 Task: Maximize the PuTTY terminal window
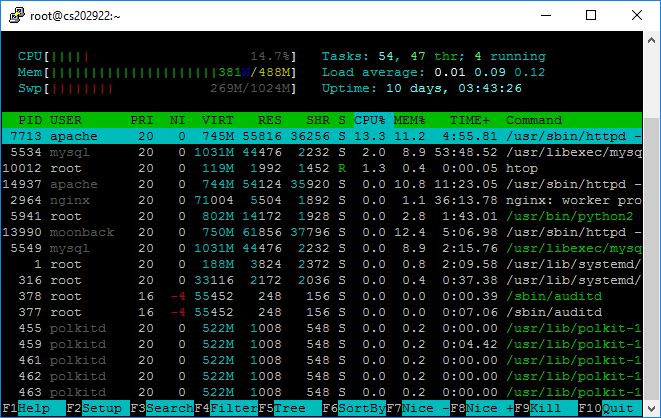click(591, 15)
